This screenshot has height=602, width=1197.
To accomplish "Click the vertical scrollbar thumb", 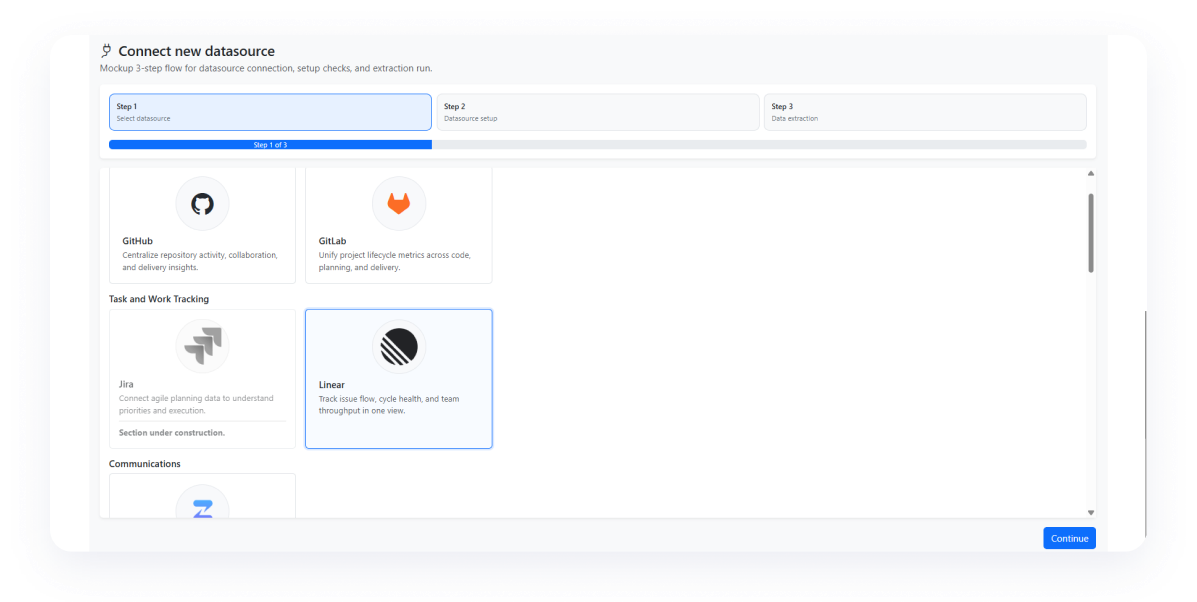I will coord(1091,233).
